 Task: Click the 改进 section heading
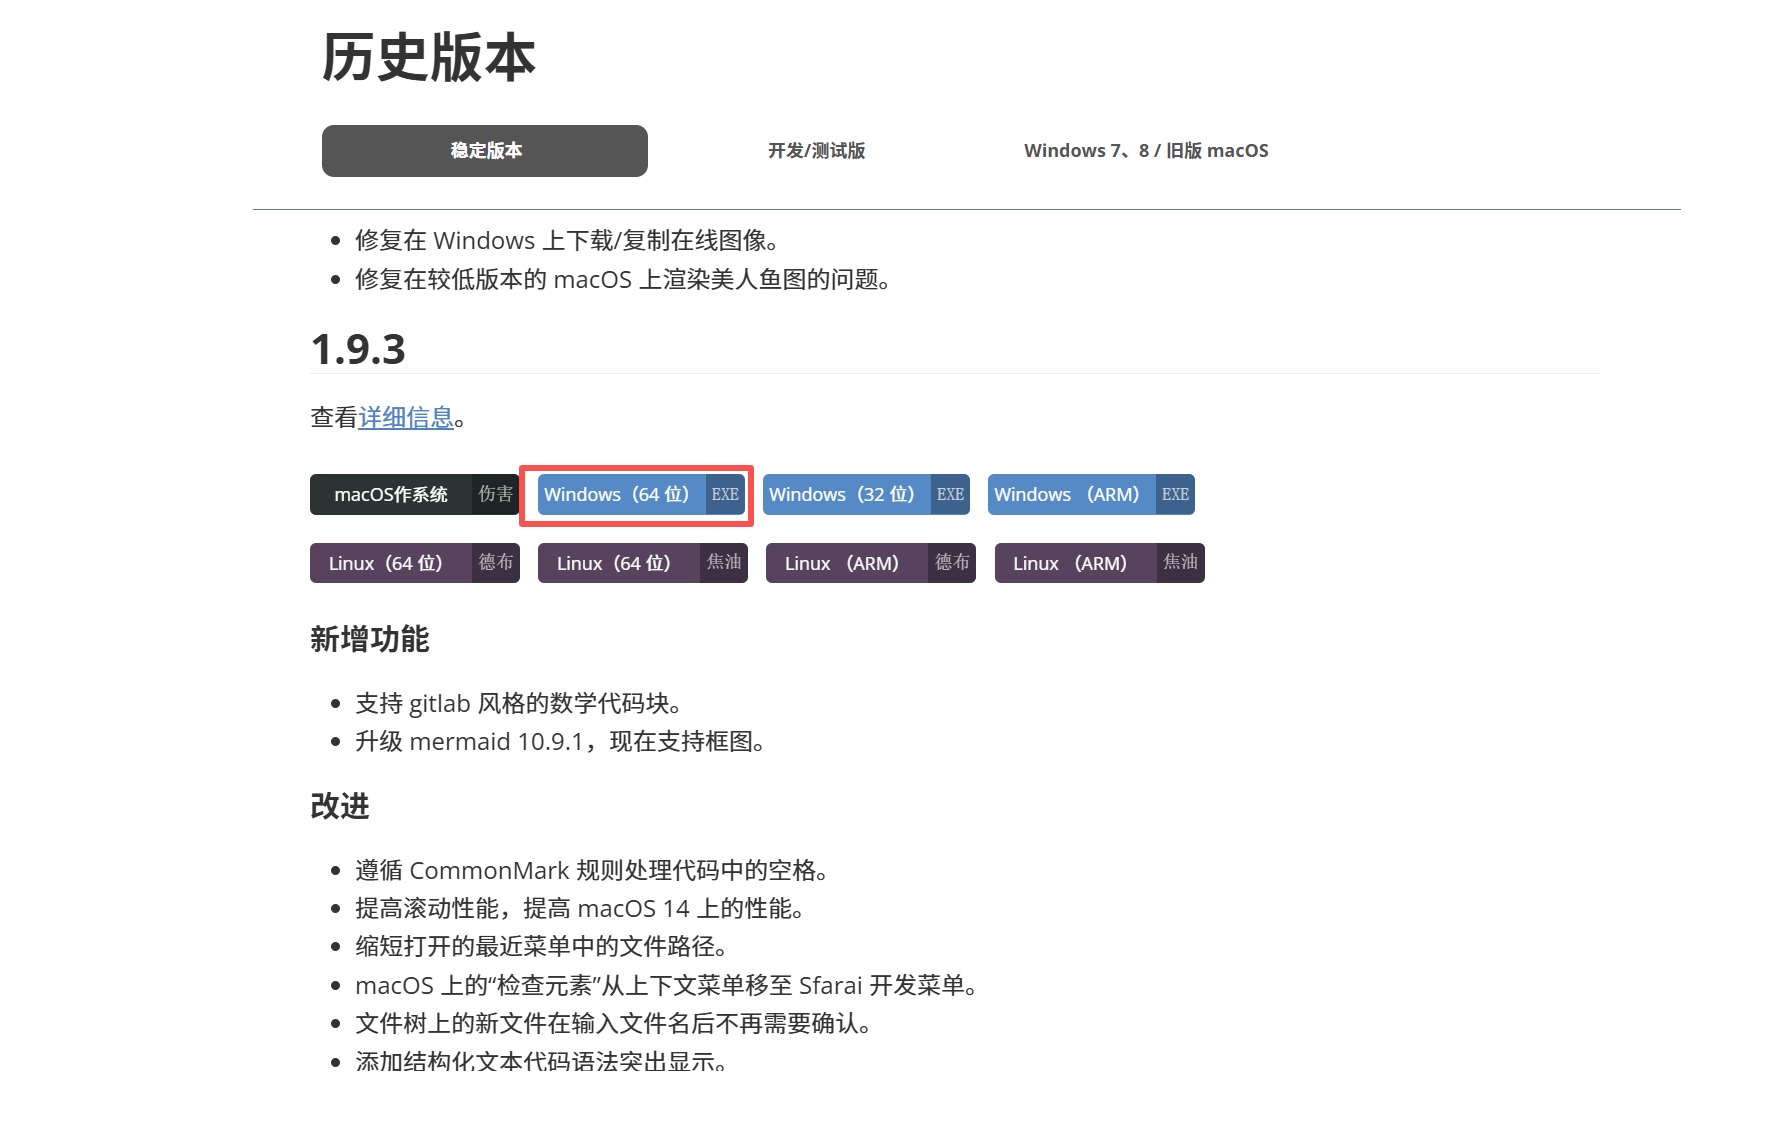[340, 806]
